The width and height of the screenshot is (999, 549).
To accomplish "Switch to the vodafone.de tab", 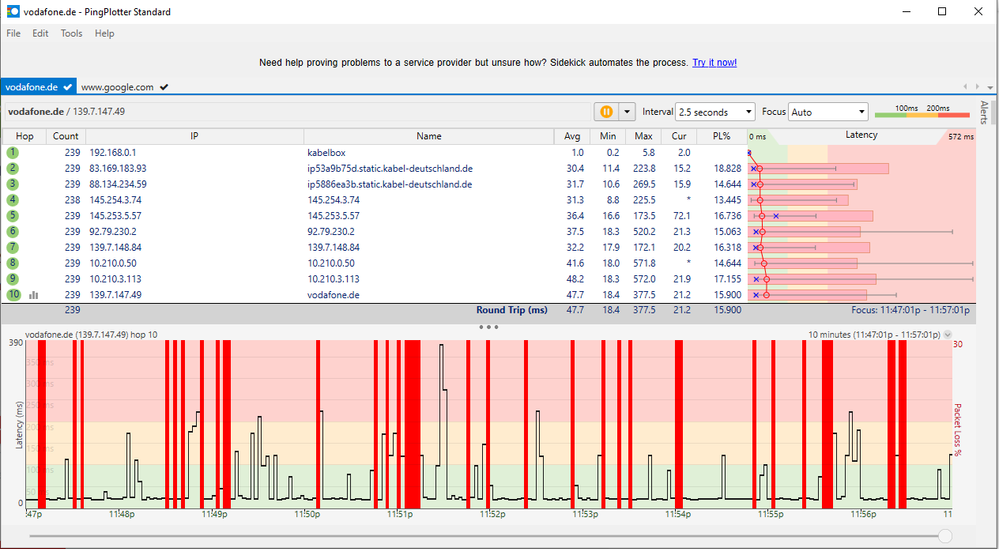I will click(x=38, y=87).
